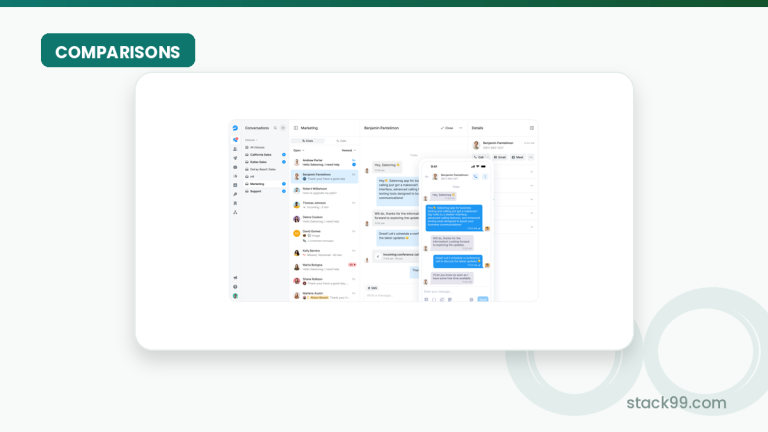This screenshot has height=432, width=768.
Task: Tap the Enter your message field
Action: pos(456,291)
